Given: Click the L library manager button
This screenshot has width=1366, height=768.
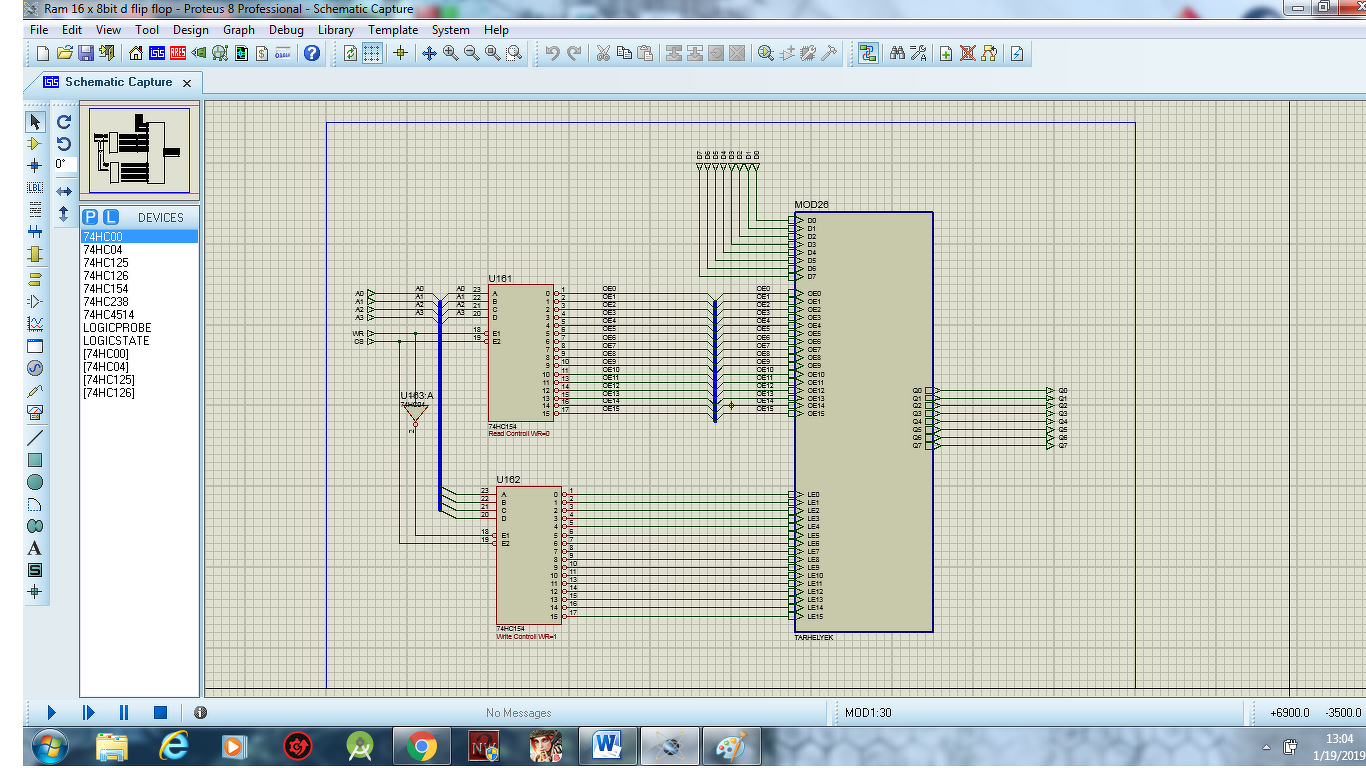Looking at the screenshot, I should tap(110, 217).
